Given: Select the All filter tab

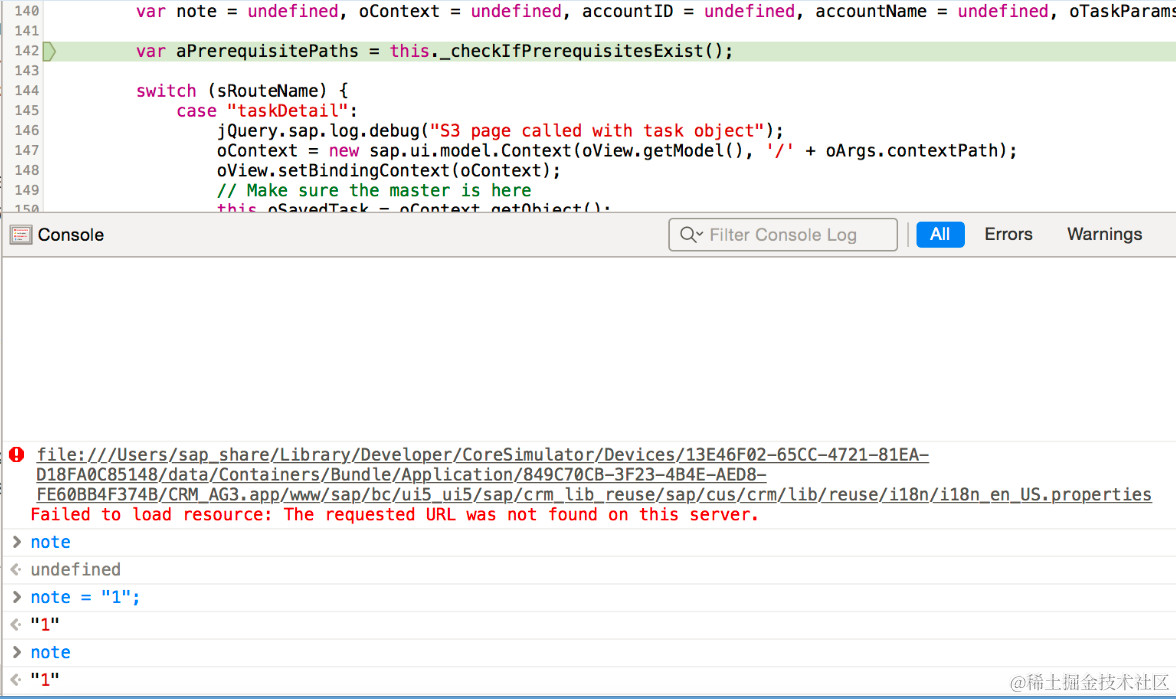Looking at the screenshot, I should click(940, 234).
